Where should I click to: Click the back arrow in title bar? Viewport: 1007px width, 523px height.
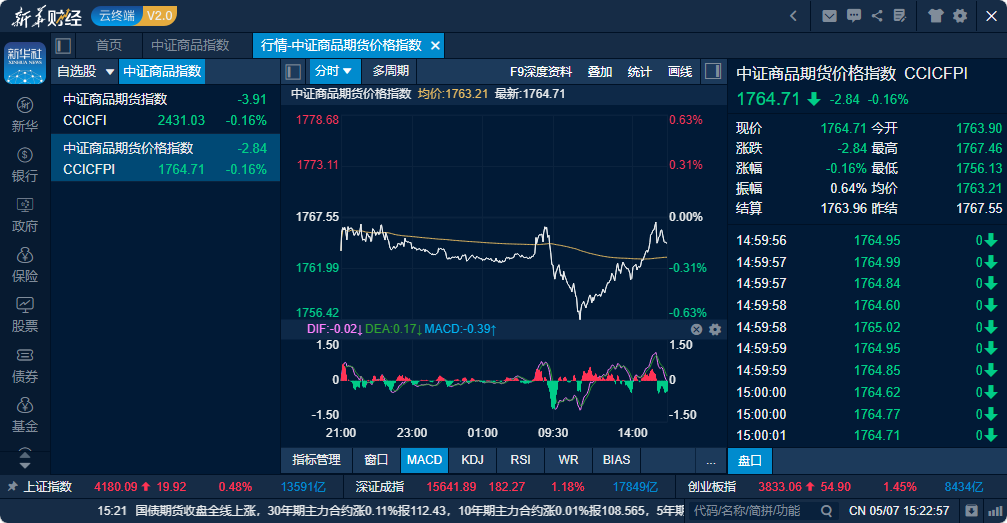coord(793,16)
